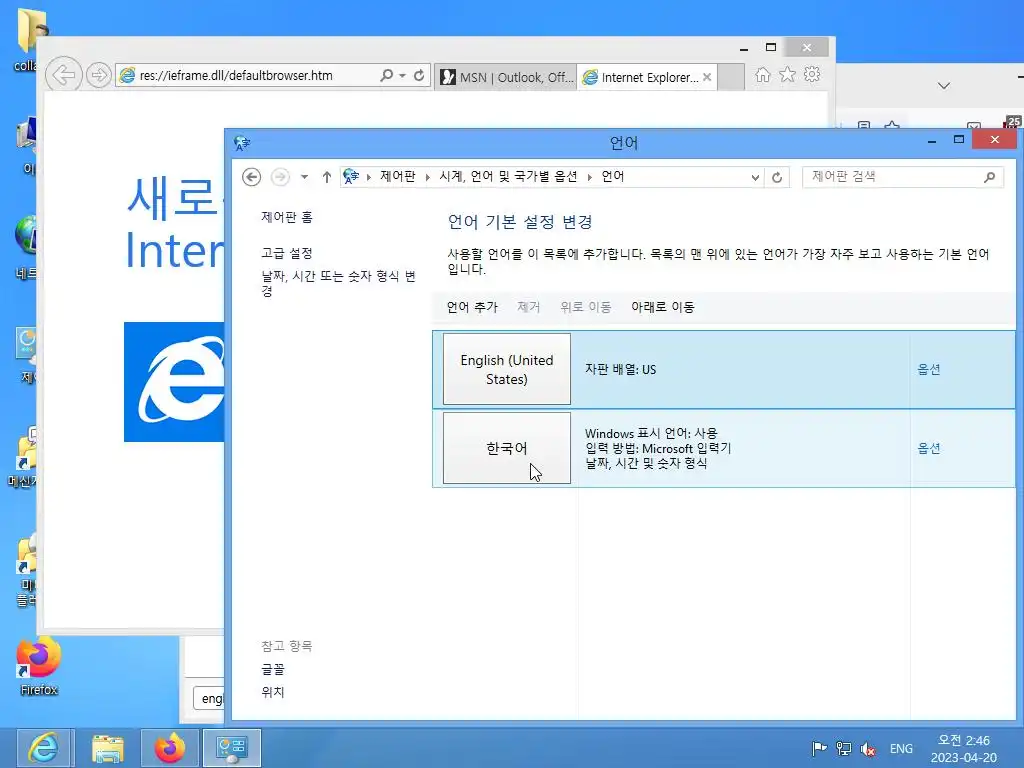This screenshot has height=768, width=1024.
Task: Switch to the MSN | Outlook tab
Action: tap(505, 77)
